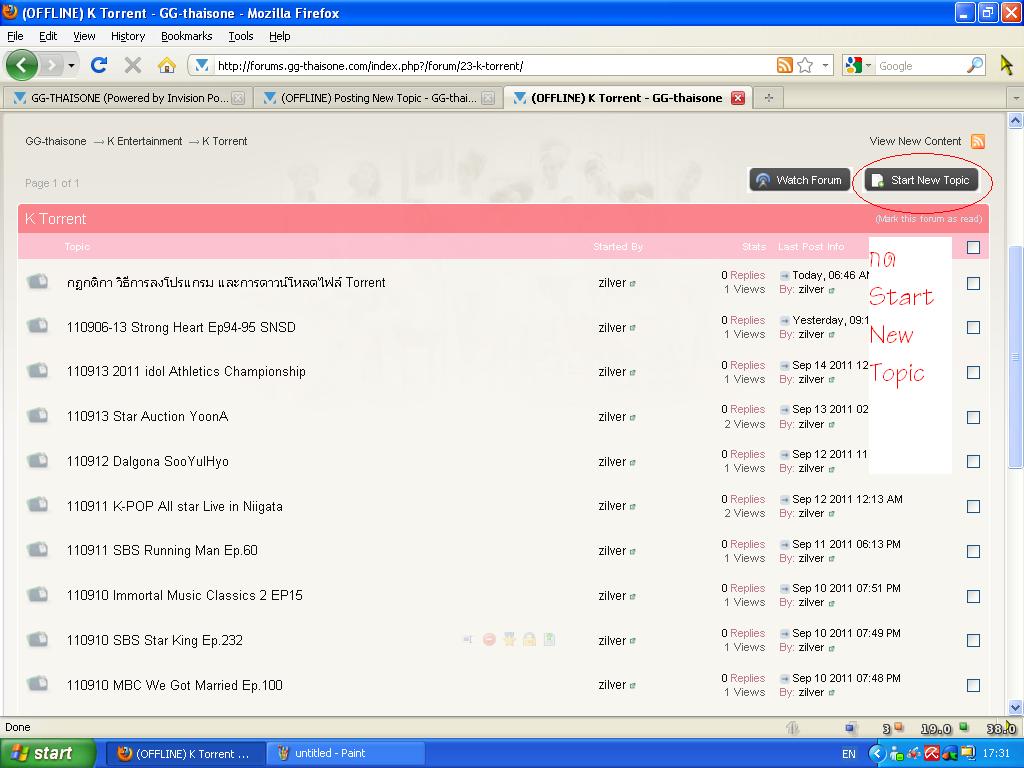Screen dimensions: 1024x768
Task: Click last-post arrow icon in Immortal Music row
Action: (x=784, y=589)
